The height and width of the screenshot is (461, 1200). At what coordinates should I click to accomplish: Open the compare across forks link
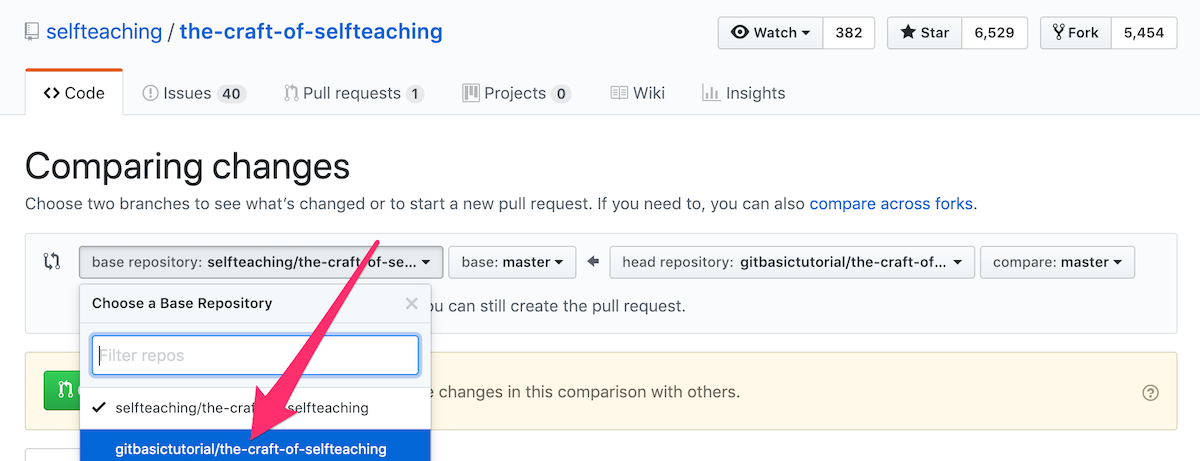click(890, 203)
